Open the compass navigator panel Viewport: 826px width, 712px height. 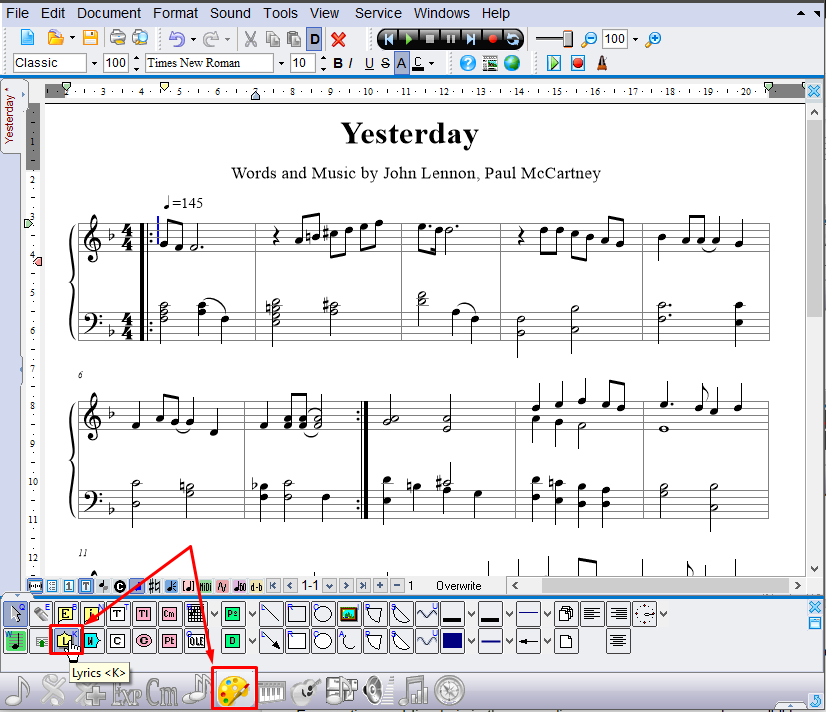pos(449,691)
